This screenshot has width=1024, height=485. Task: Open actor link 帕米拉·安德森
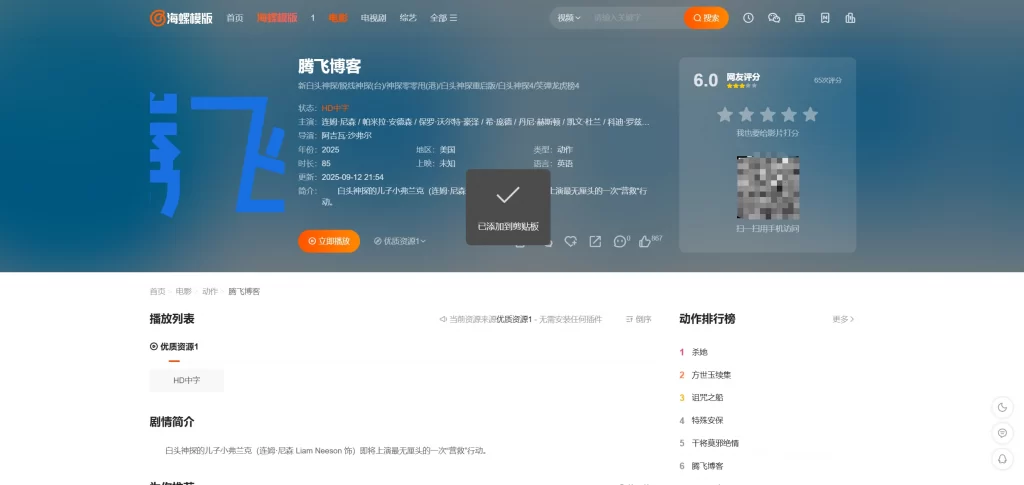click(387, 122)
